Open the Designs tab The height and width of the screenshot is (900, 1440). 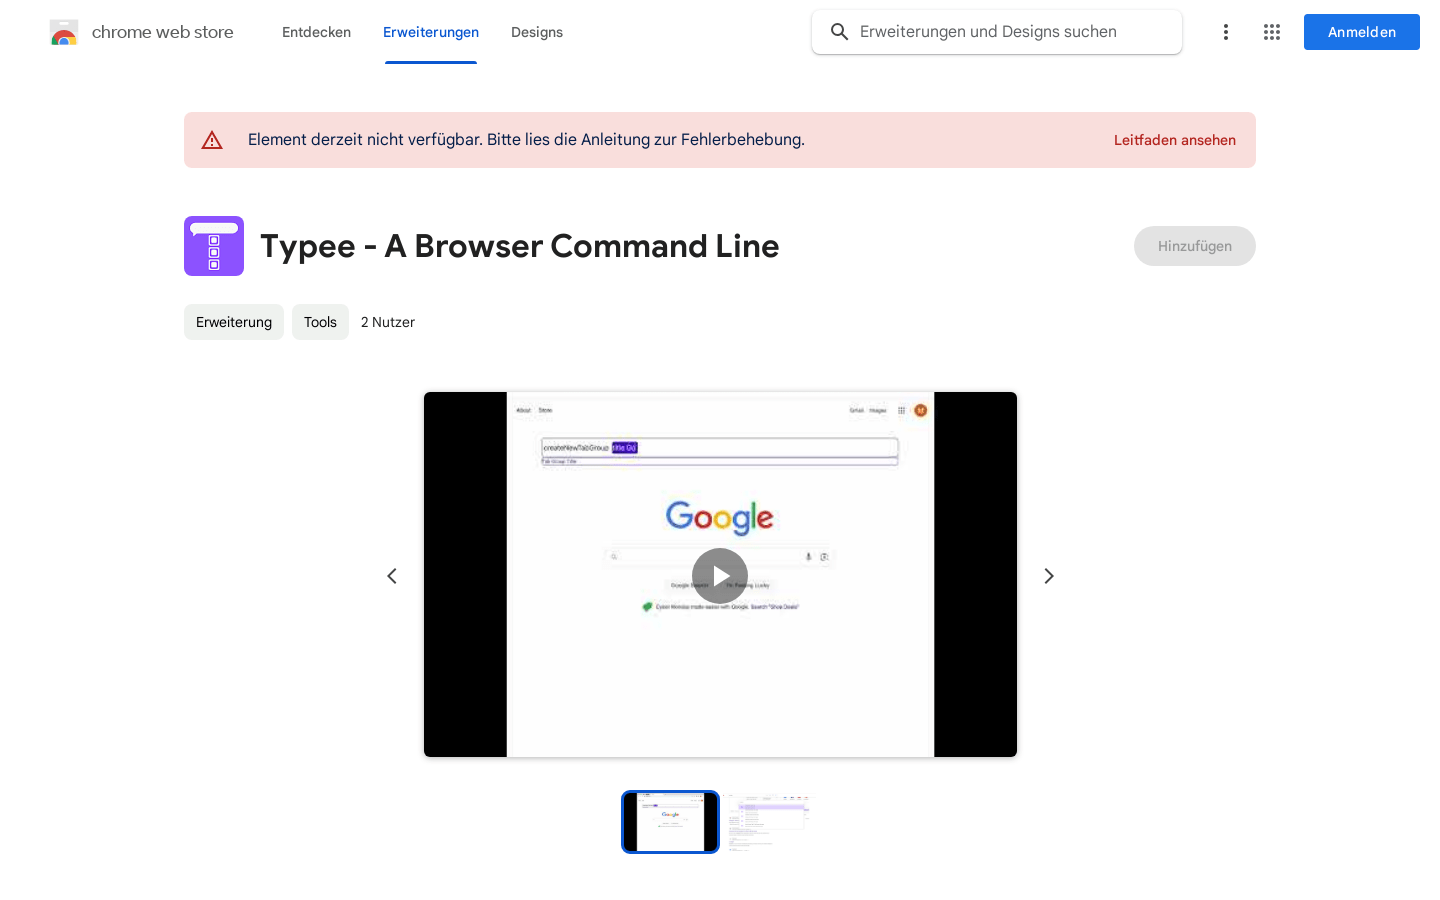click(537, 32)
